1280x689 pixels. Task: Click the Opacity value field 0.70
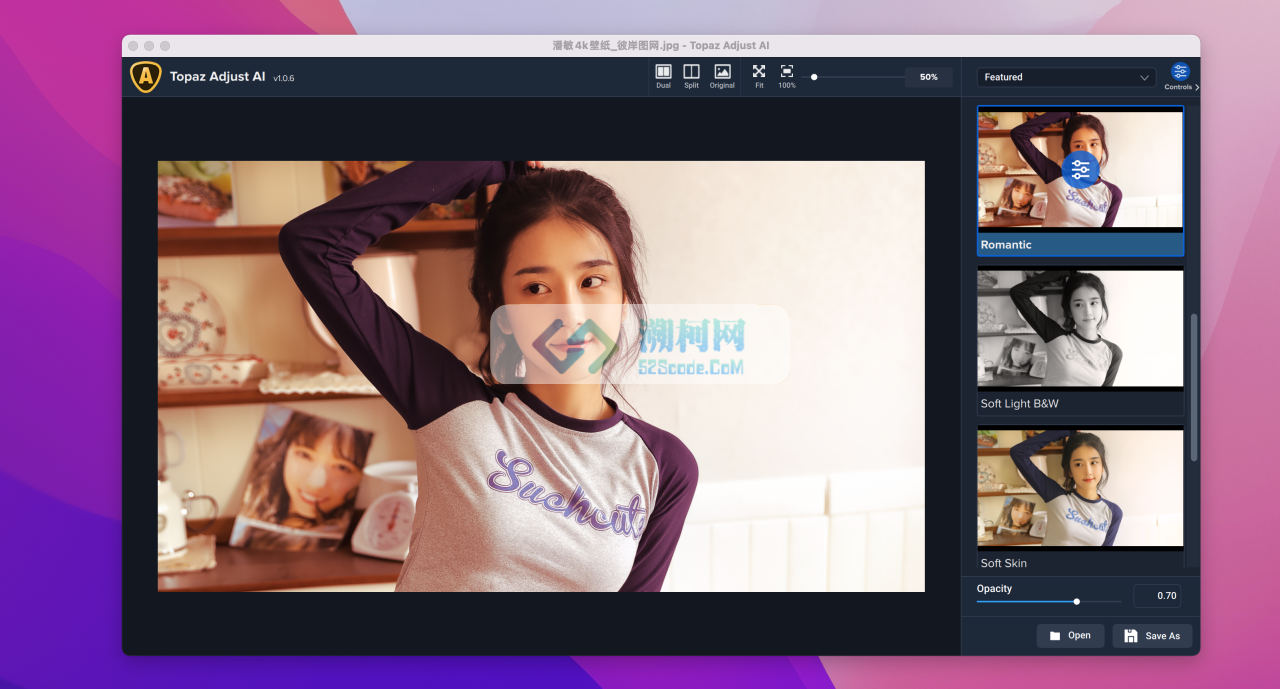(x=1157, y=596)
